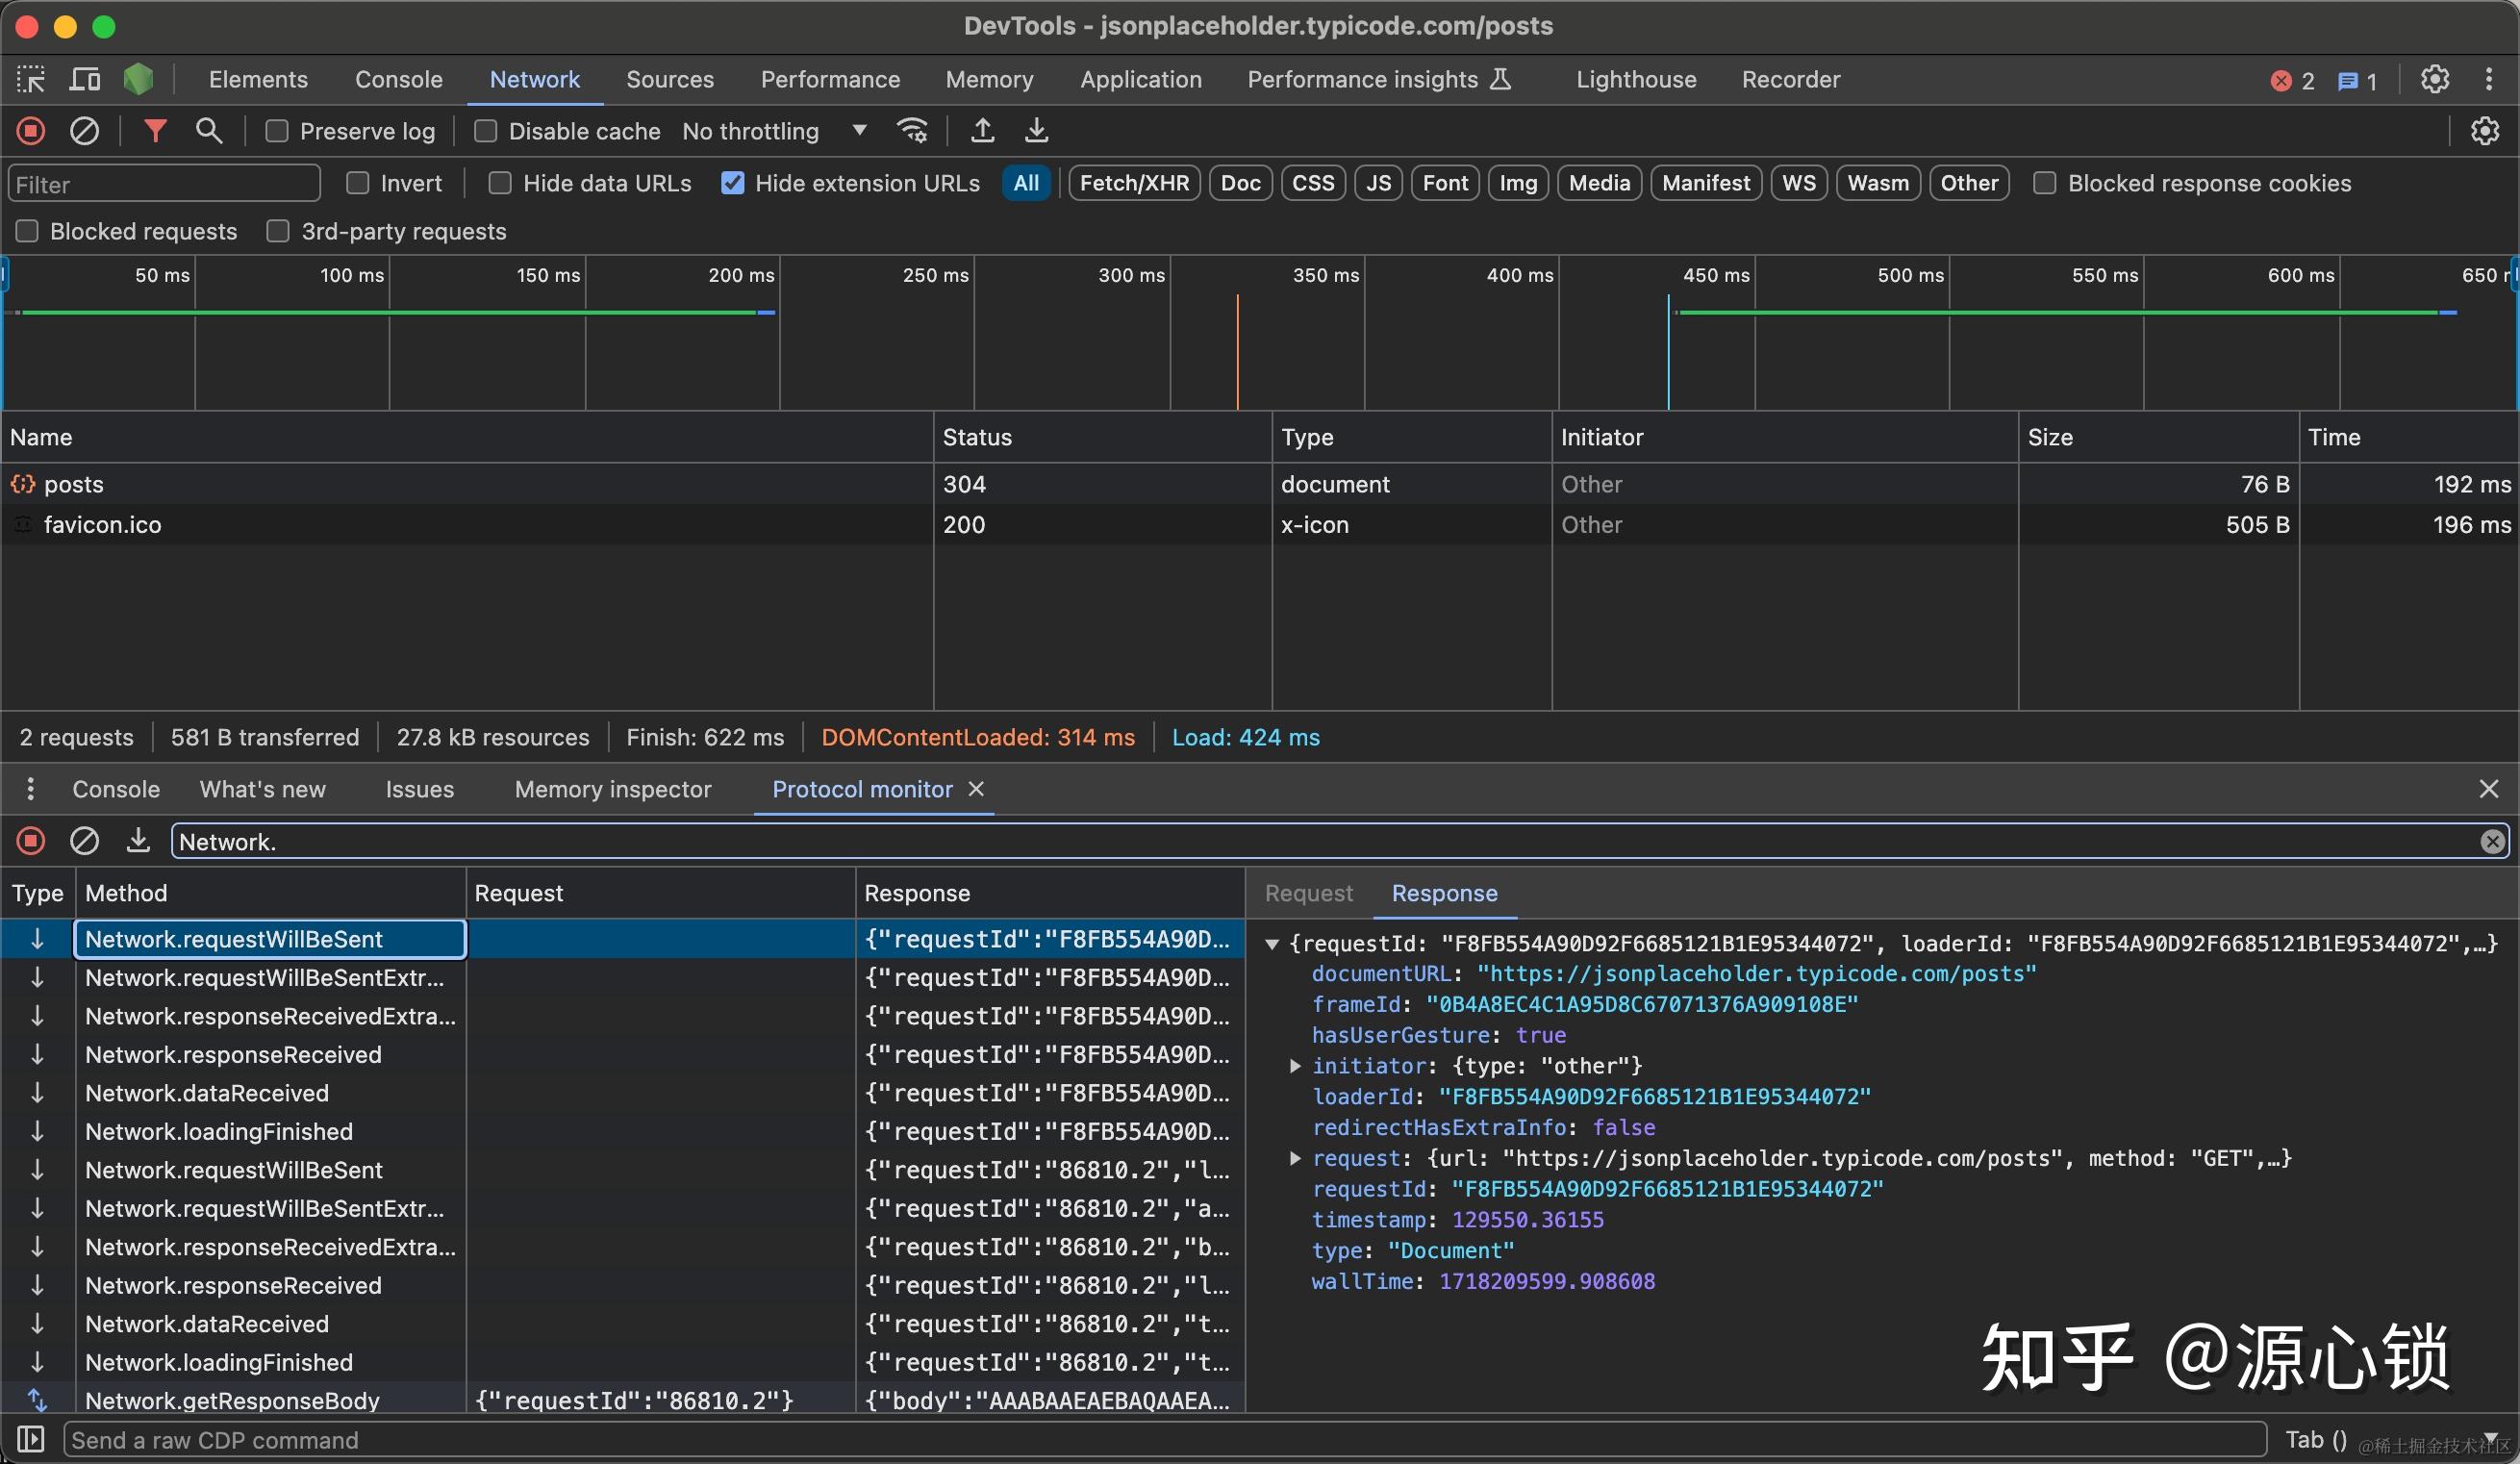
Task: Open the drawer three-dot menu
Action: pyautogui.click(x=31, y=789)
